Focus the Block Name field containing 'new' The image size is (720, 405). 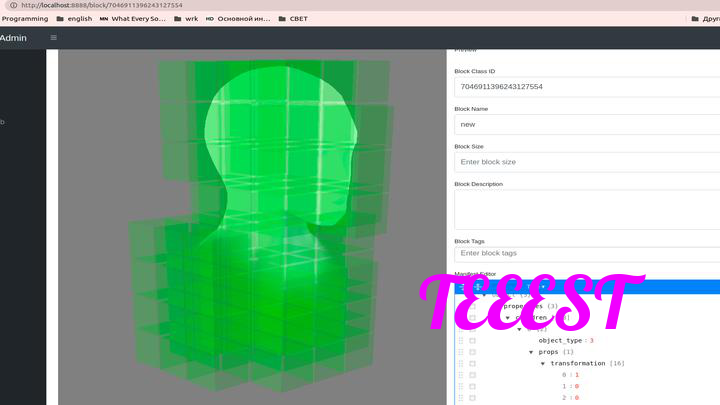(x=587, y=124)
